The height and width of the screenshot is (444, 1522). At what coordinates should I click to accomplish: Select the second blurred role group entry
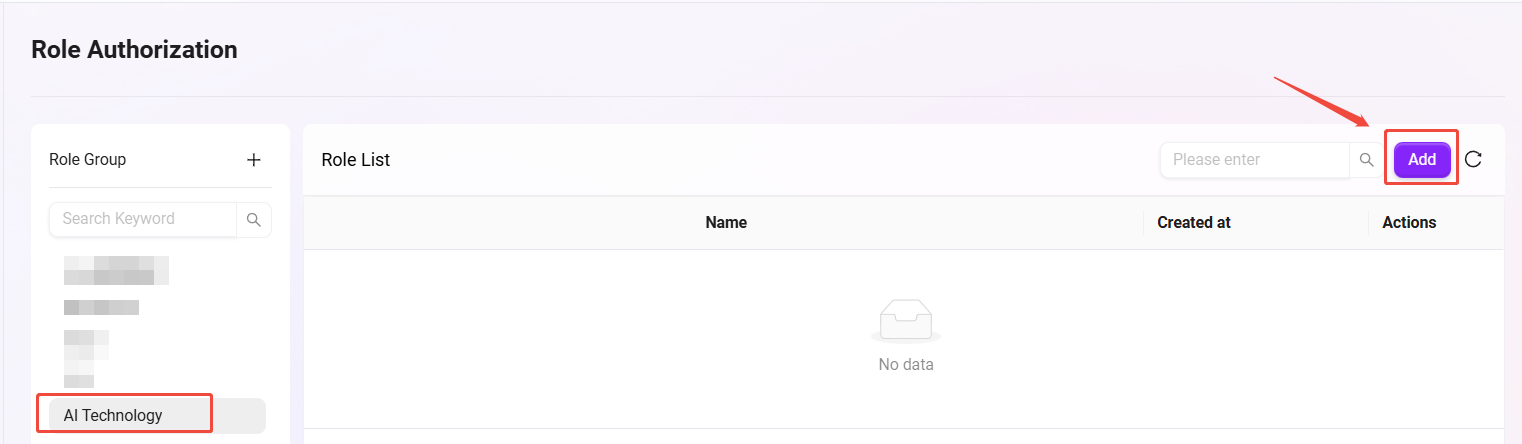(x=101, y=307)
